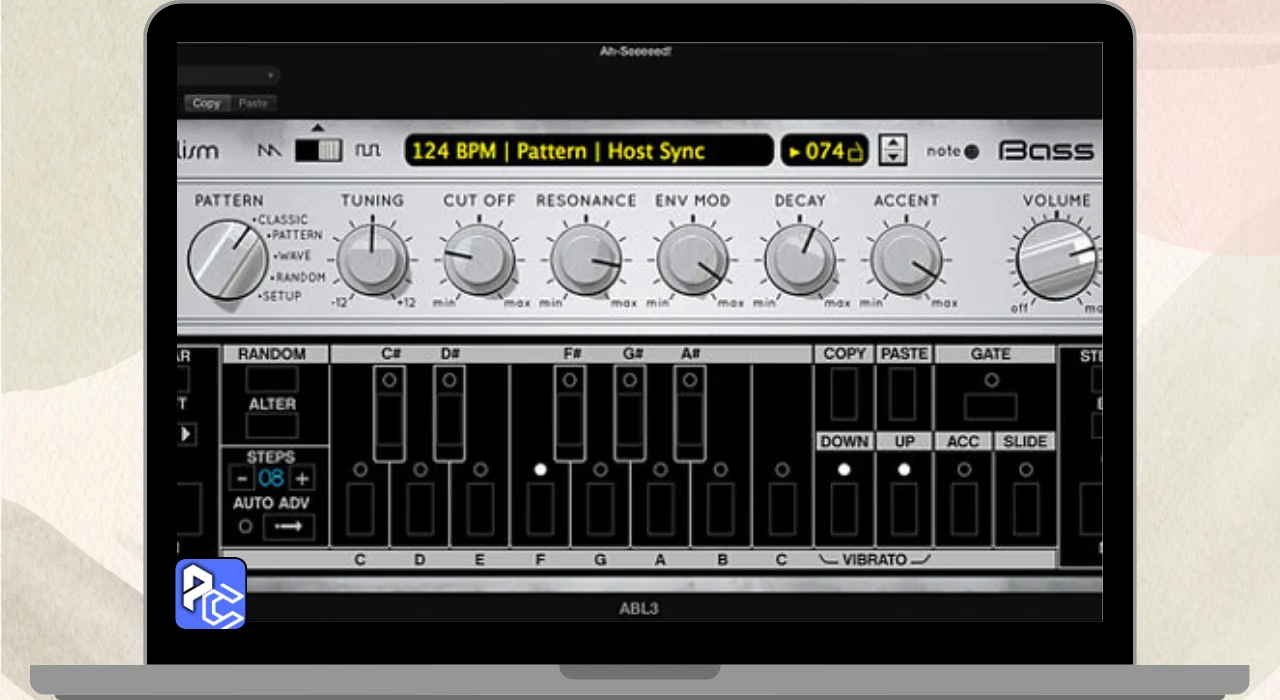Screen dimensions: 1280x700
Task: Enable the Gate button
Action: 991,406
